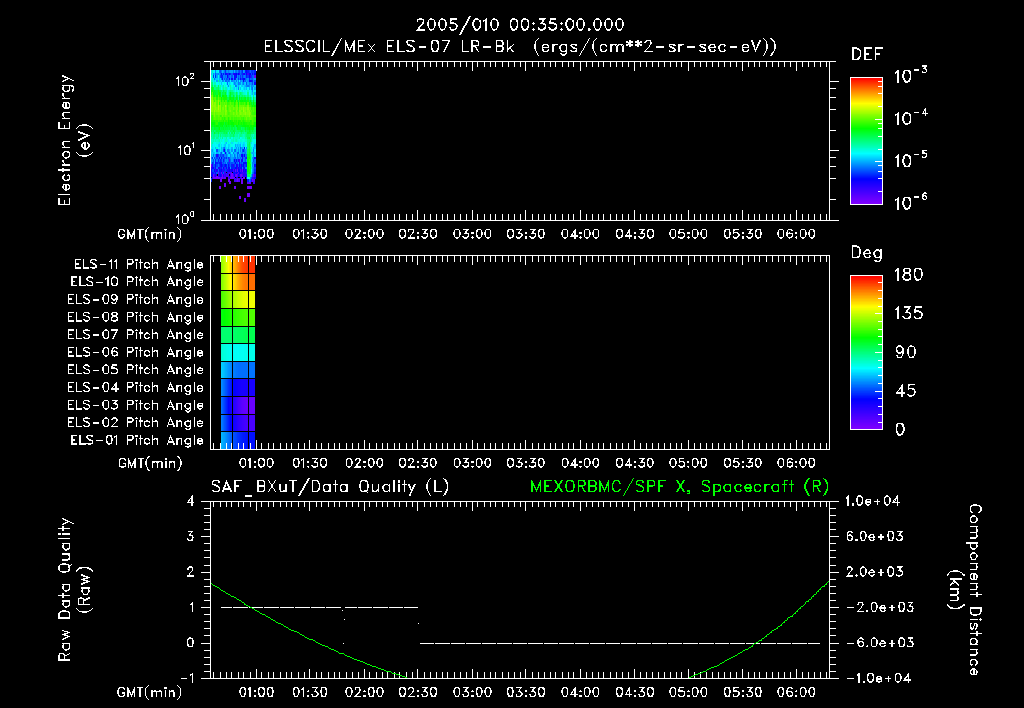Select the ELS-04 Pitch Angle row label
The height and width of the screenshot is (708, 1024).
(x=135, y=387)
